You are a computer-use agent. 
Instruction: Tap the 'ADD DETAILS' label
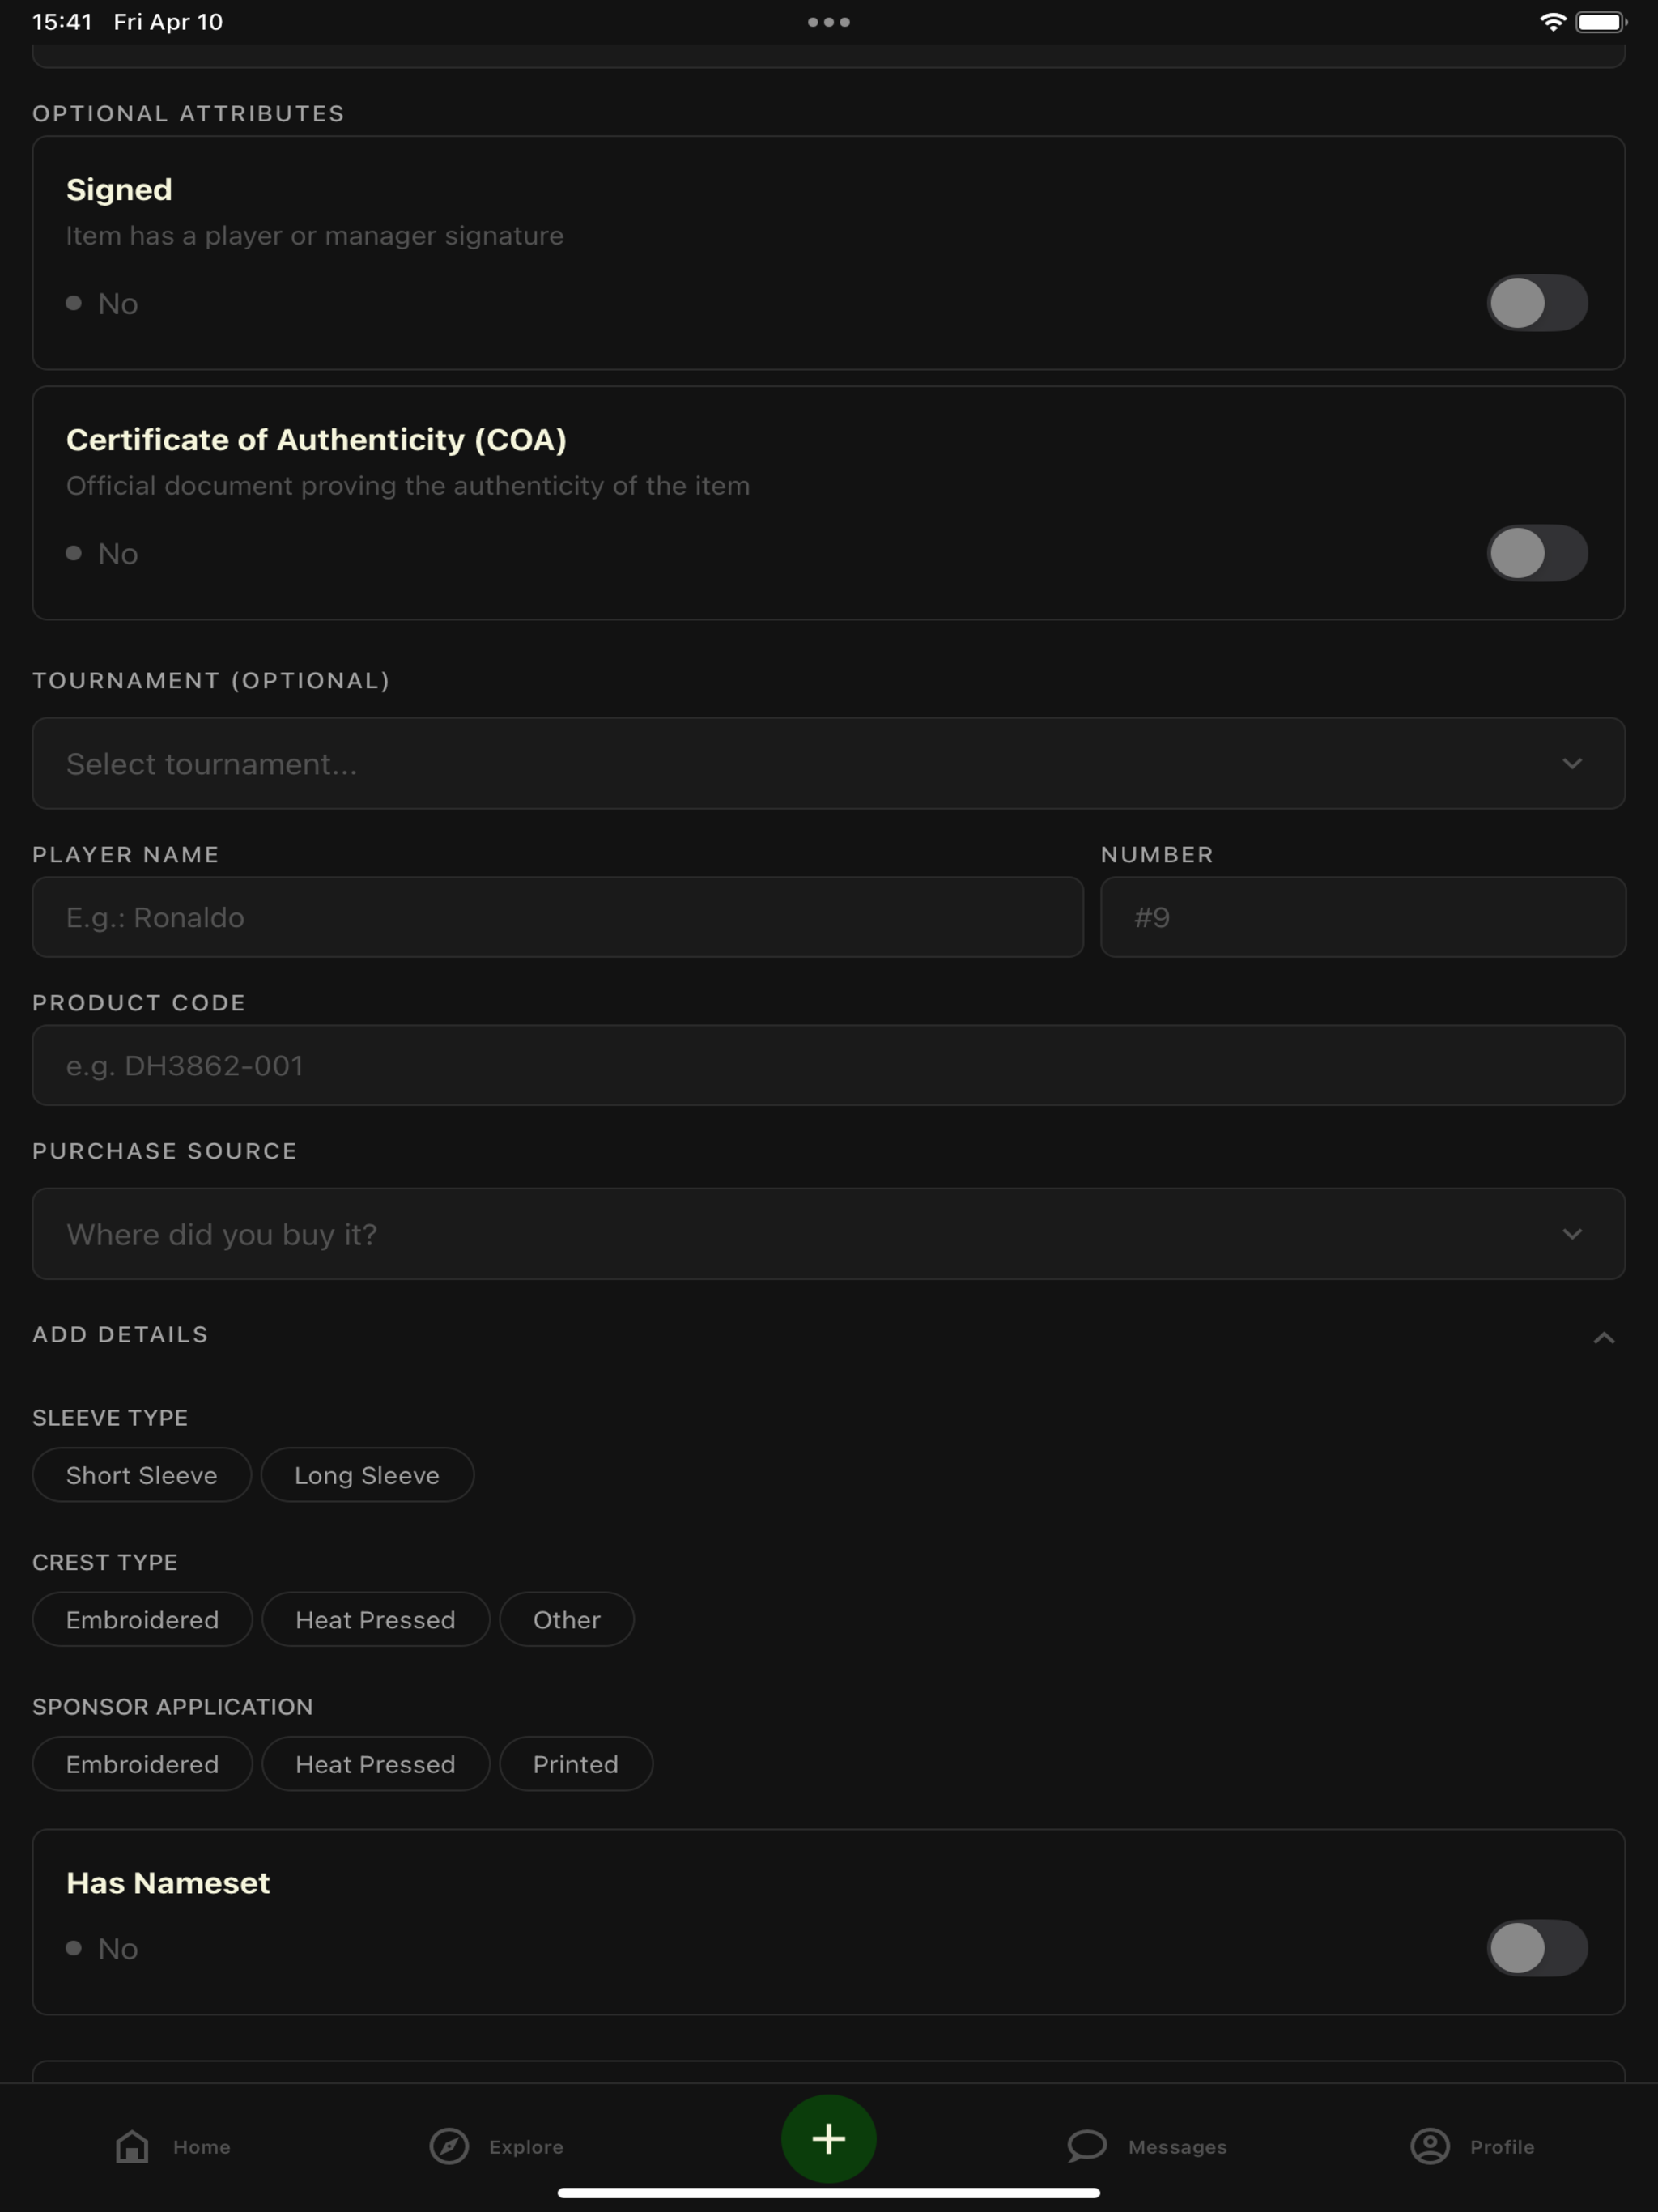[120, 1335]
